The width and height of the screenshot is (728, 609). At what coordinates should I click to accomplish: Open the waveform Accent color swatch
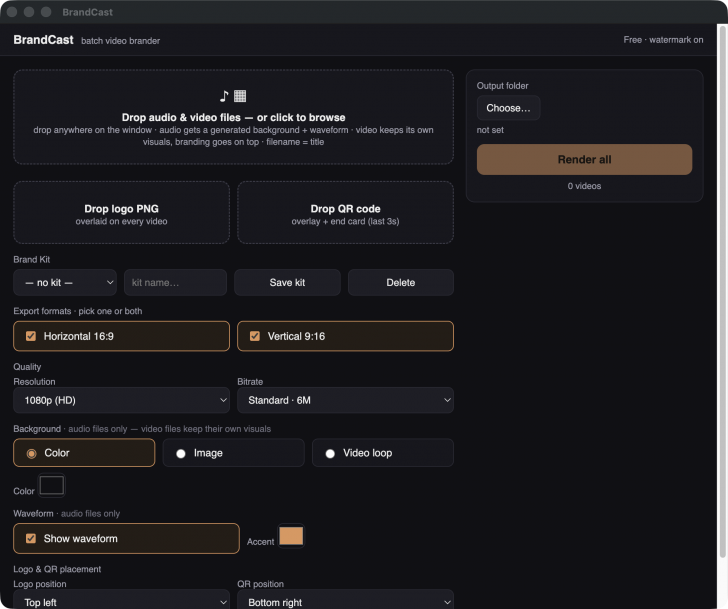tap(291, 536)
